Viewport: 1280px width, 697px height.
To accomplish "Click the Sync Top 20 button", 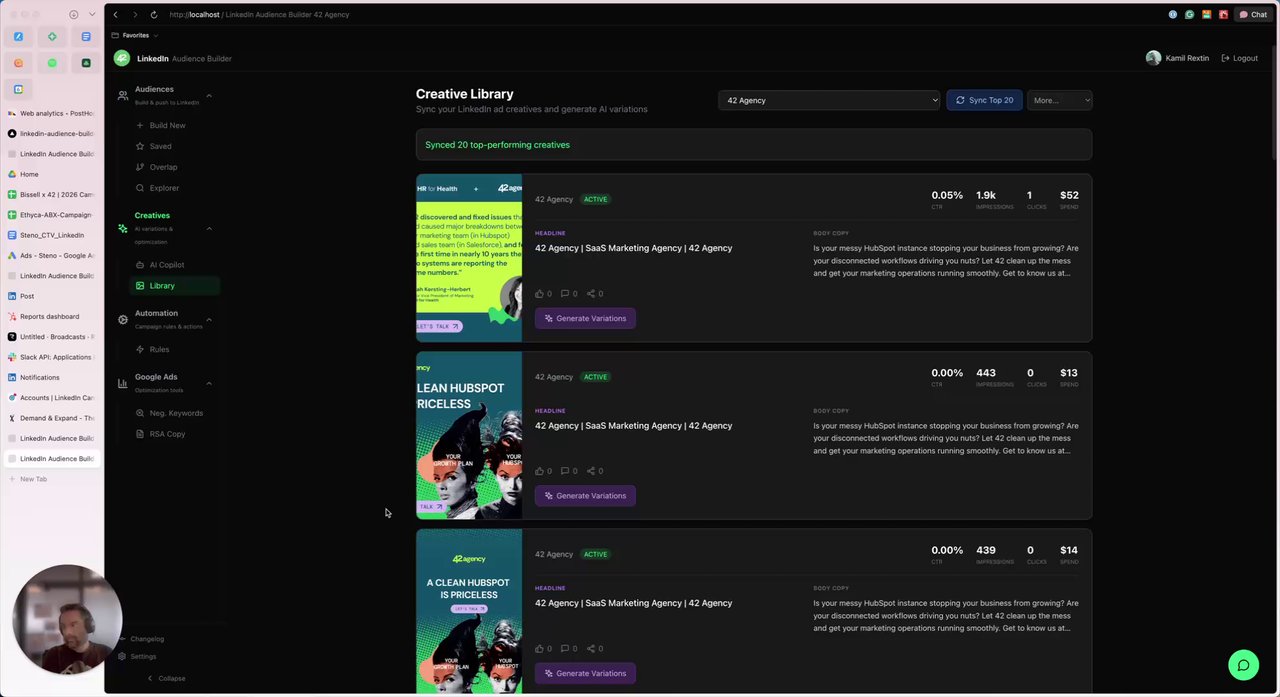I will pos(984,100).
